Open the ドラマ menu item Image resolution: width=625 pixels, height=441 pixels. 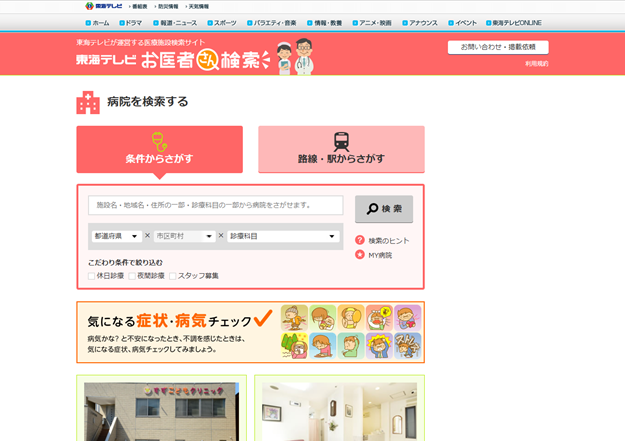[131, 23]
